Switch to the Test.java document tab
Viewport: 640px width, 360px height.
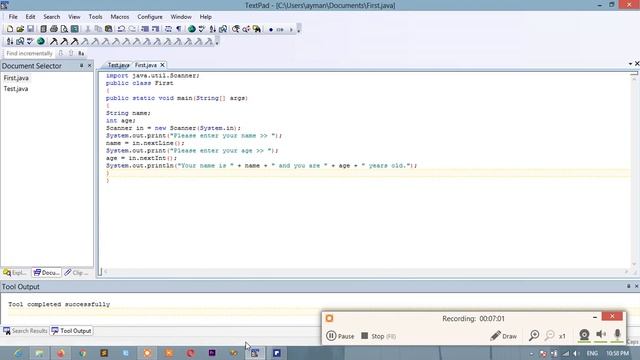click(x=118, y=65)
